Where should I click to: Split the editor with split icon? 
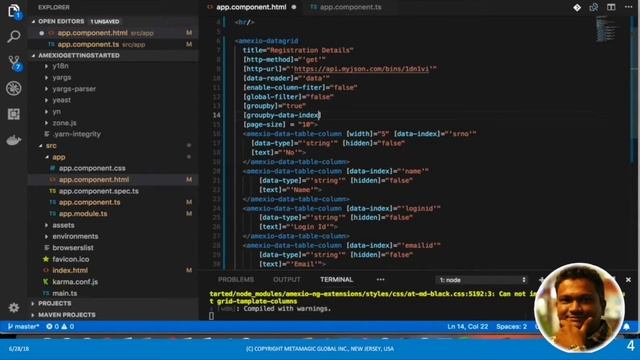click(611, 7)
